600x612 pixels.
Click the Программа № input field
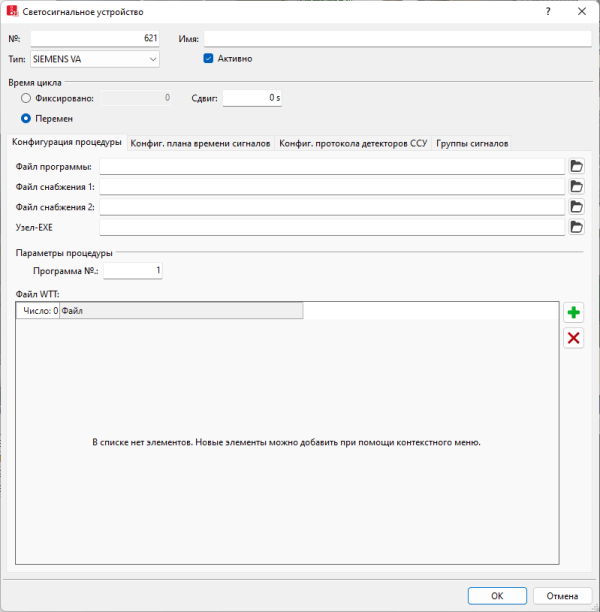click(x=133, y=270)
